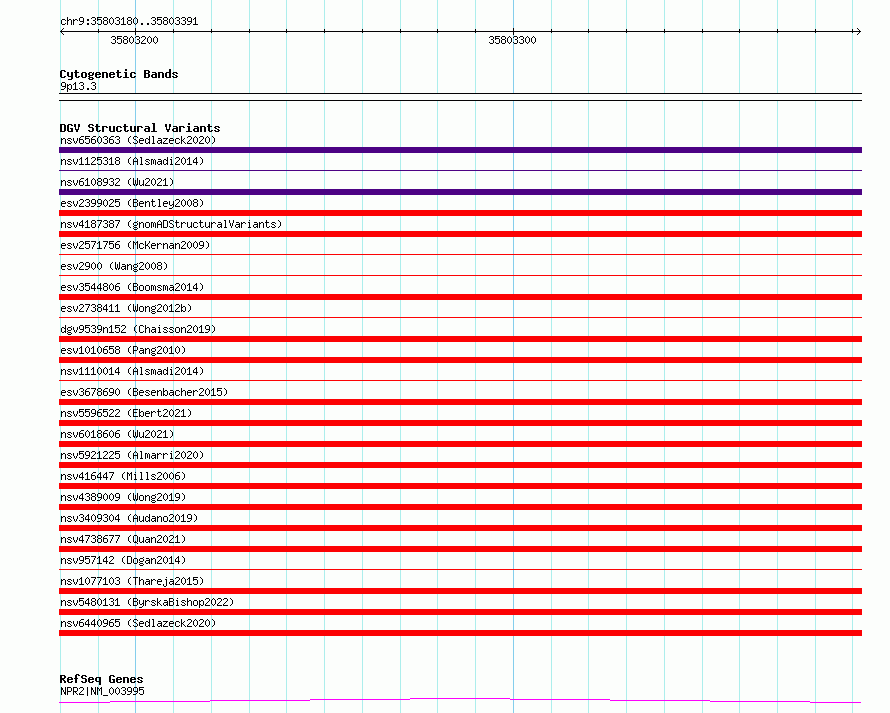Click the esv1010658 (Pang2010) label
The image size is (890, 713).
[x=123, y=350]
